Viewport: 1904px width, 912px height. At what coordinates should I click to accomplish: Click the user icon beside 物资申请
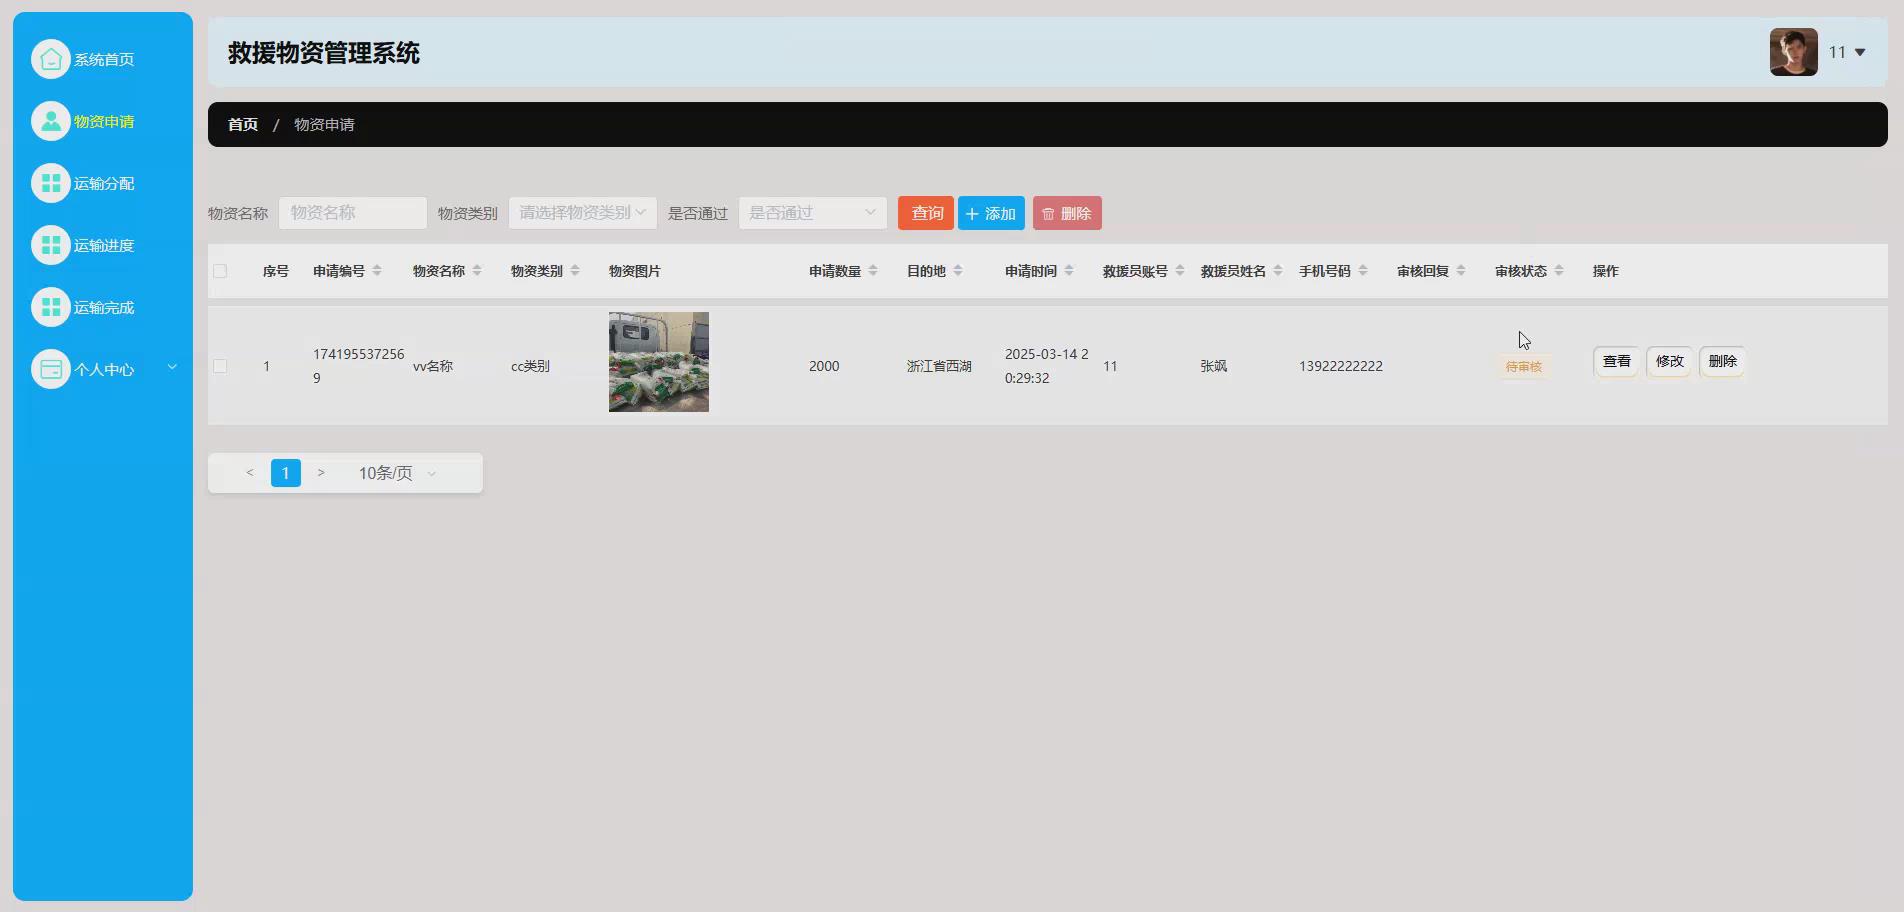coord(51,121)
